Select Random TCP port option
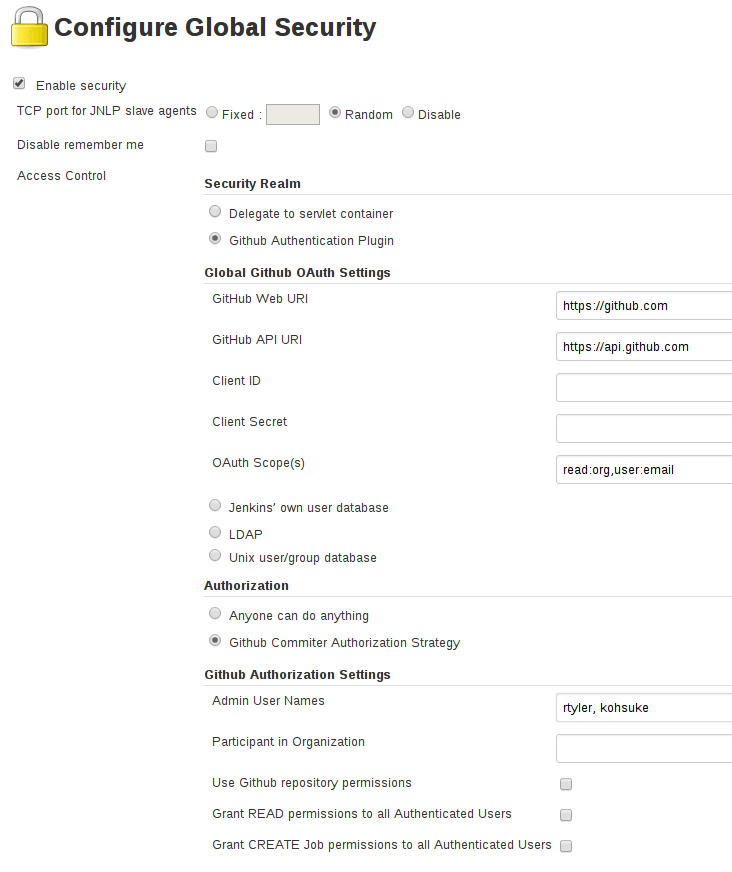The image size is (732, 872). 334,112
